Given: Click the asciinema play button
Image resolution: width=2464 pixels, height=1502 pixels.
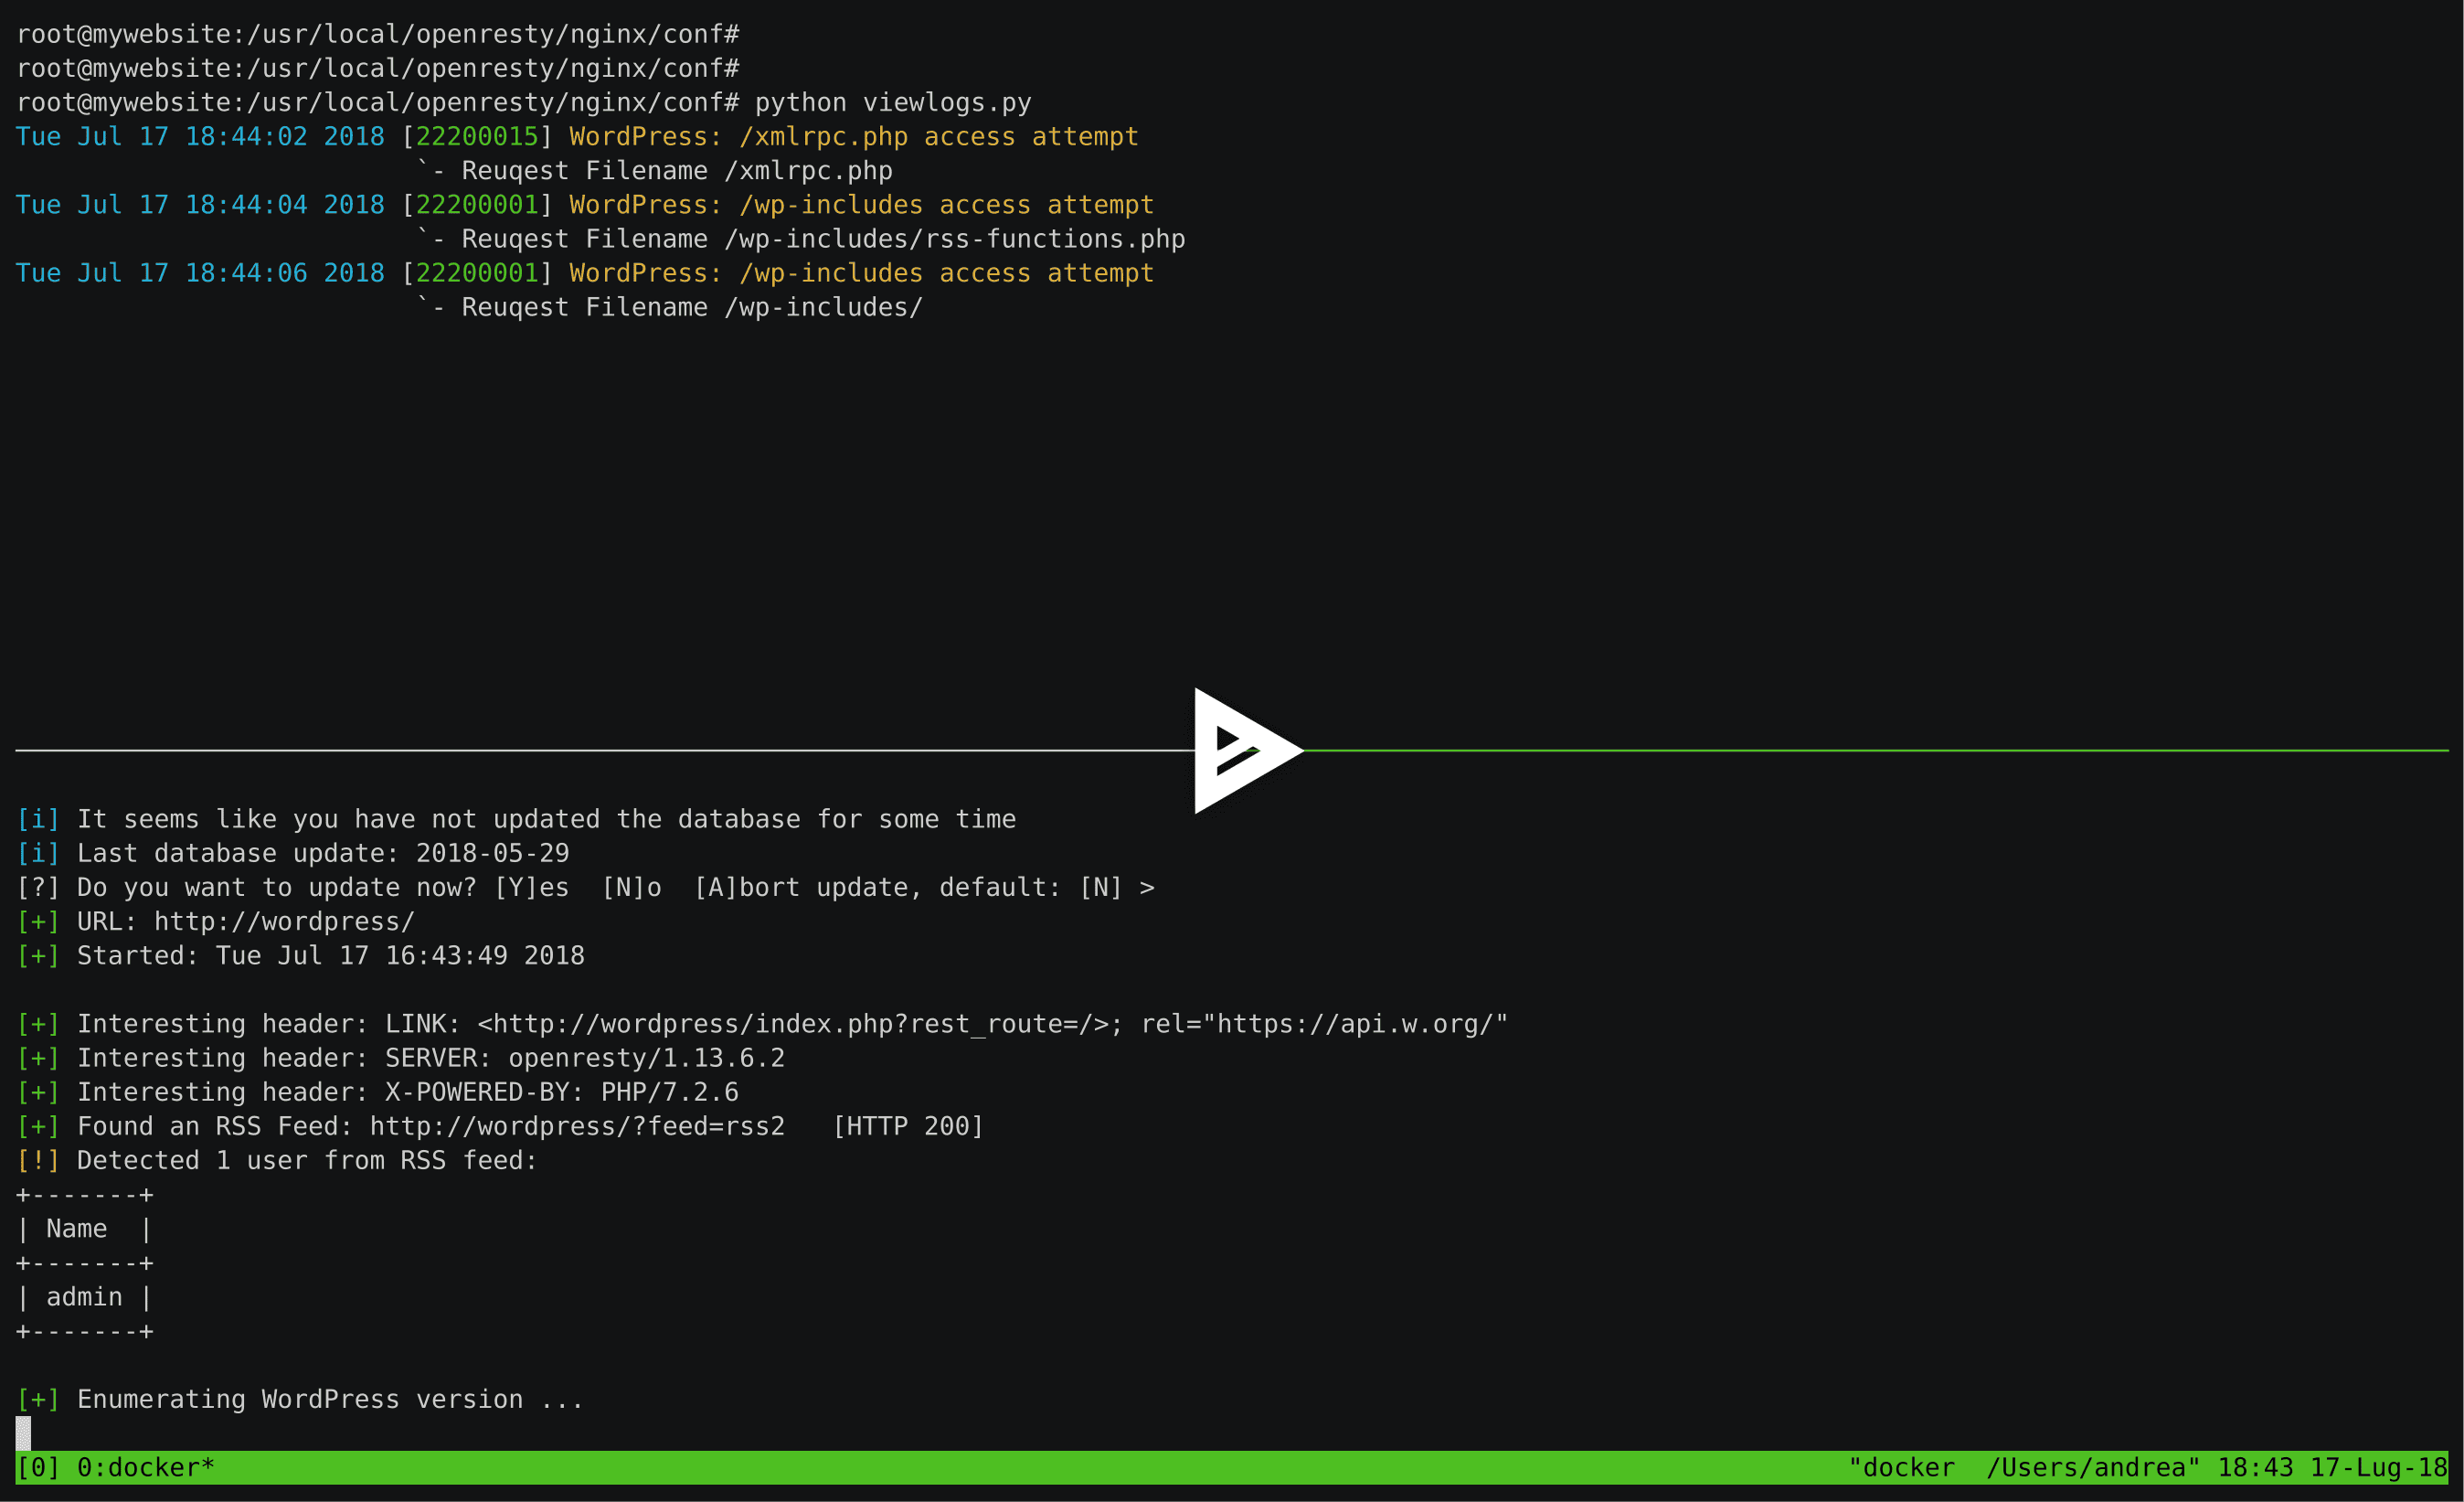Looking at the screenshot, I should 1248,750.
